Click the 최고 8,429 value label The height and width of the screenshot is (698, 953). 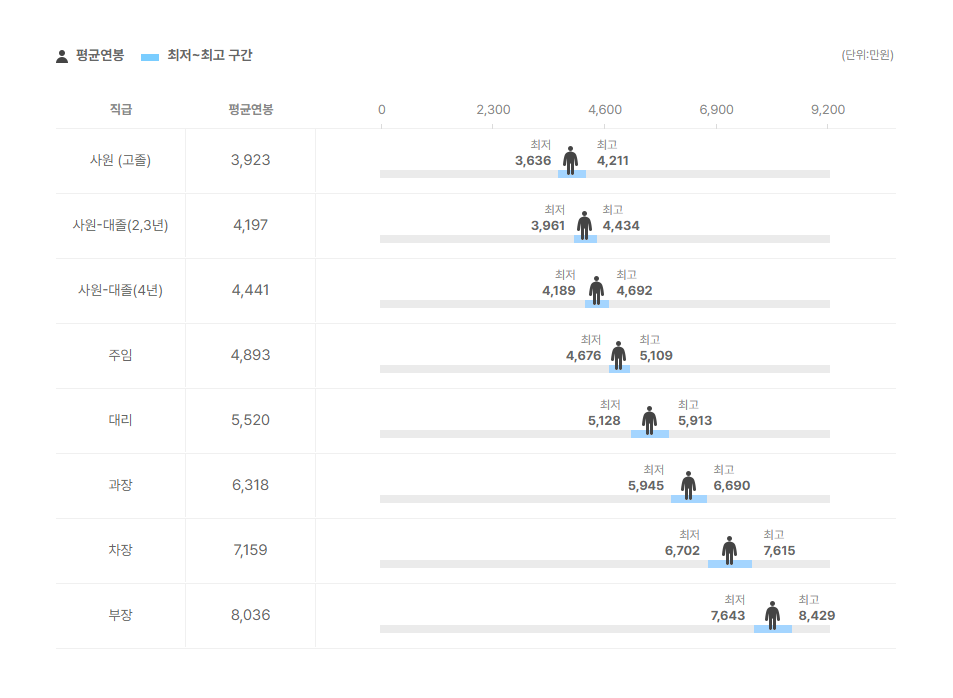(816, 615)
